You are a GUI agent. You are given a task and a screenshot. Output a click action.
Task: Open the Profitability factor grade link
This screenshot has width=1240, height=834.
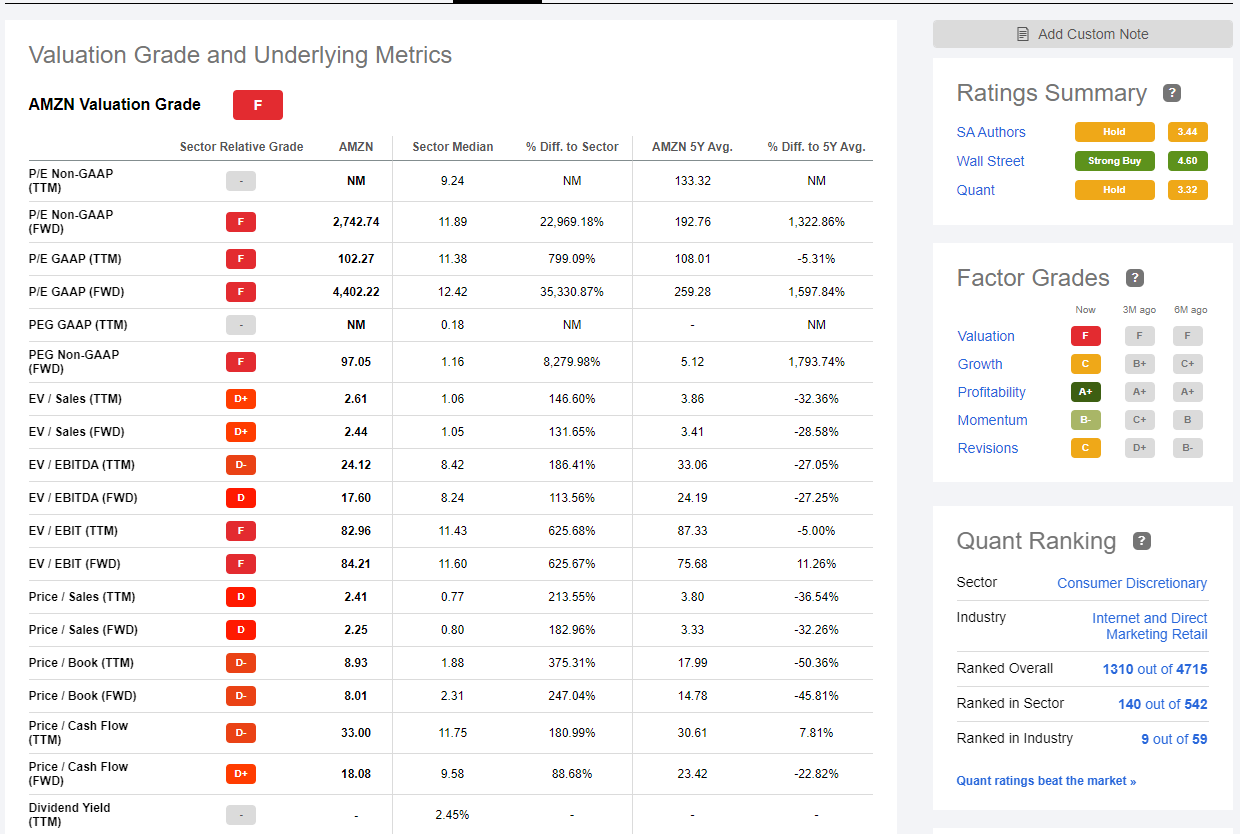[x=992, y=392]
